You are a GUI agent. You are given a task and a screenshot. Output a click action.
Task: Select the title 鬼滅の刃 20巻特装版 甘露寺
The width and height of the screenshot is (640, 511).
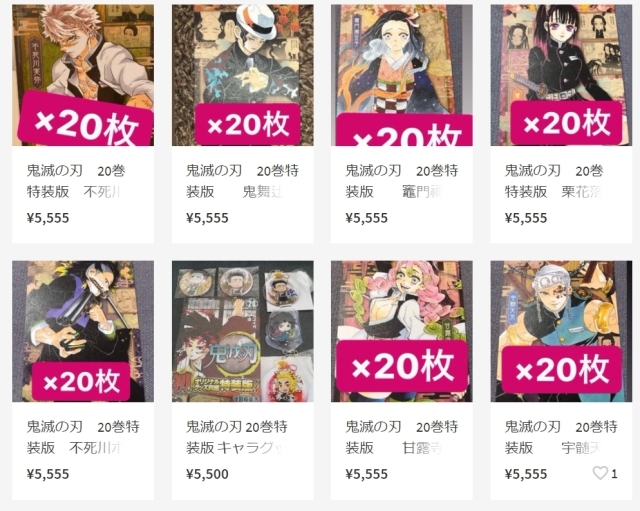pos(402,437)
